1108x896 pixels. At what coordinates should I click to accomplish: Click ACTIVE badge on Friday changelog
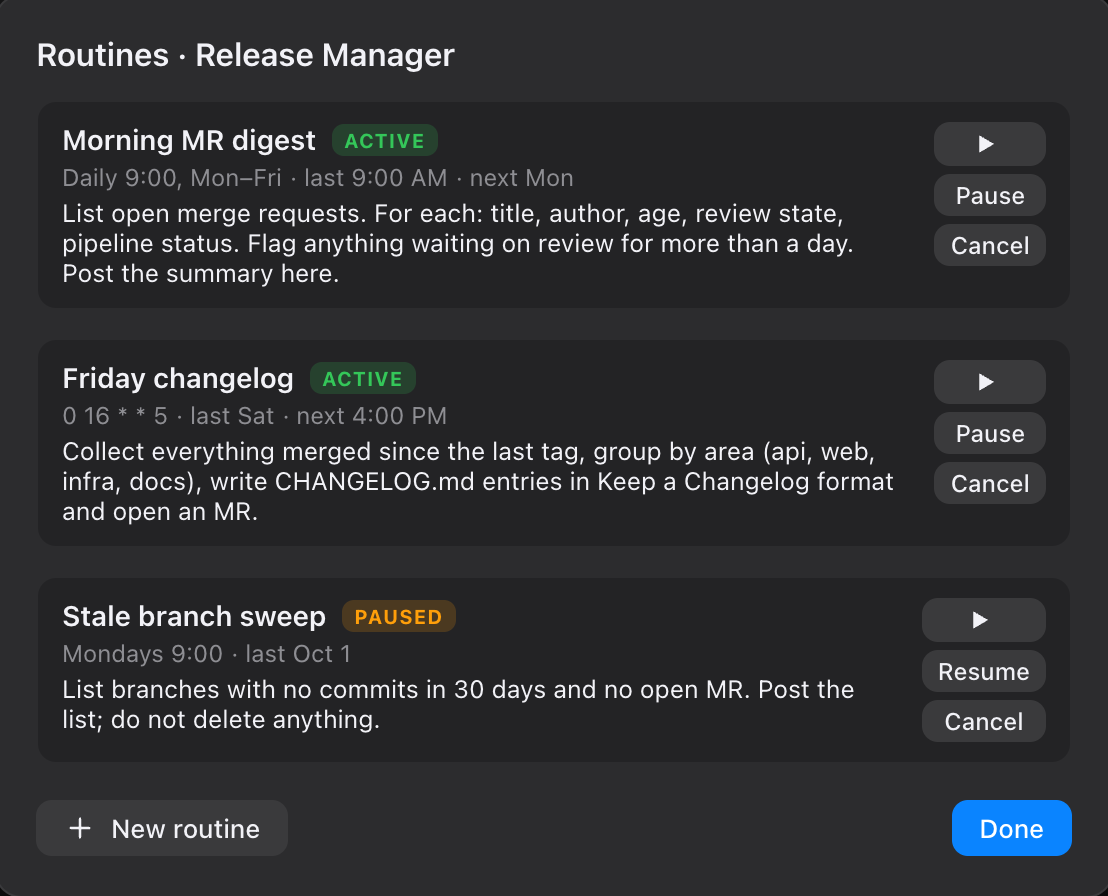[x=363, y=379]
